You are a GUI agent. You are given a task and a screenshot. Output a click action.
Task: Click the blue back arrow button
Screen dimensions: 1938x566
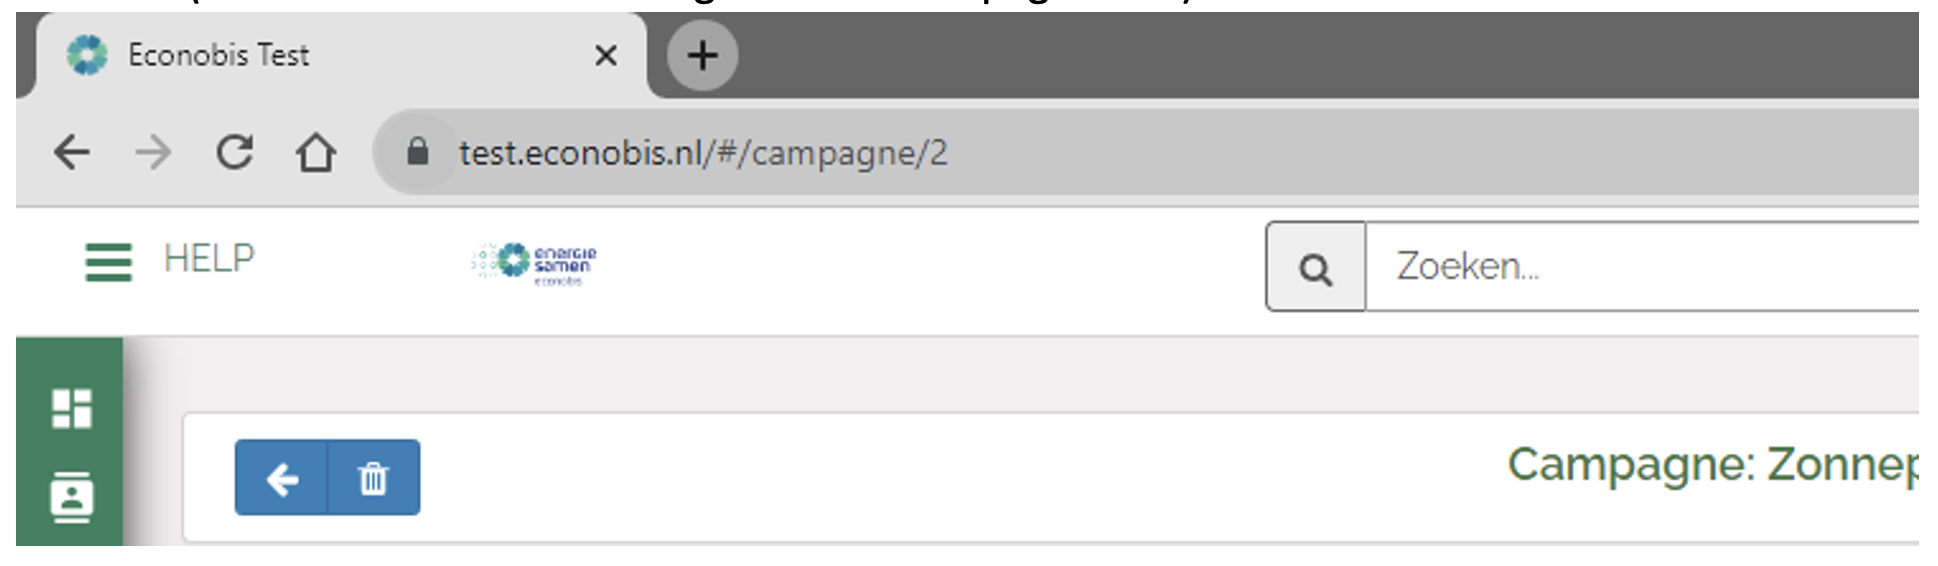point(282,478)
